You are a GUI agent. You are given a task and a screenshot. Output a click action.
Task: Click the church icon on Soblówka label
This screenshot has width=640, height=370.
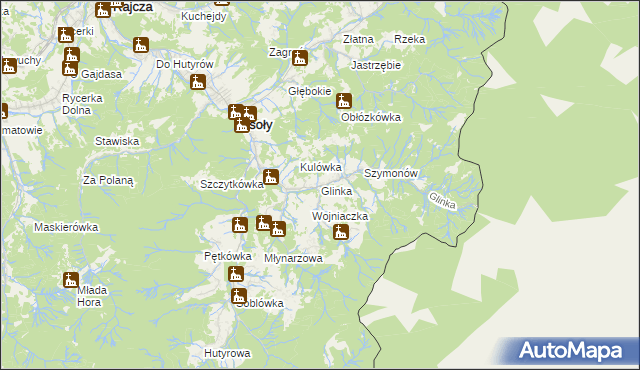239,296
